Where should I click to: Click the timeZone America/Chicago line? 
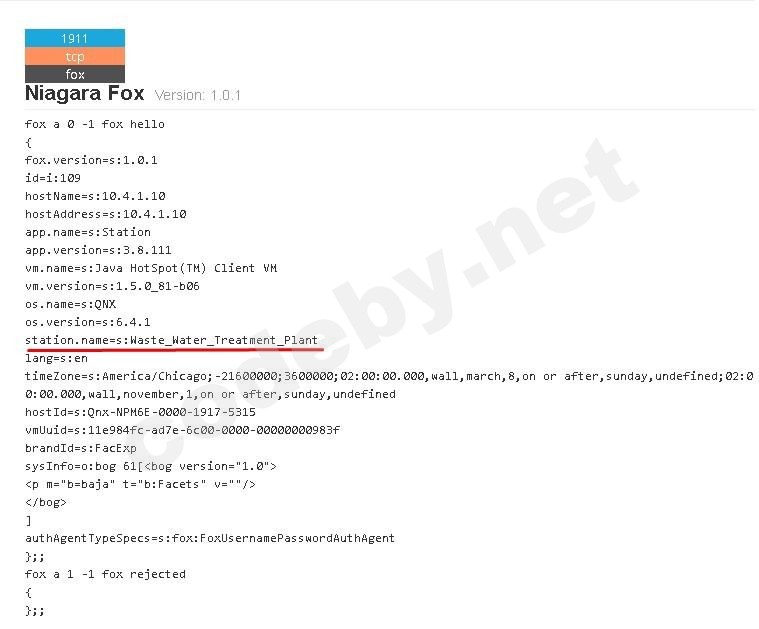click(x=390, y=385)
